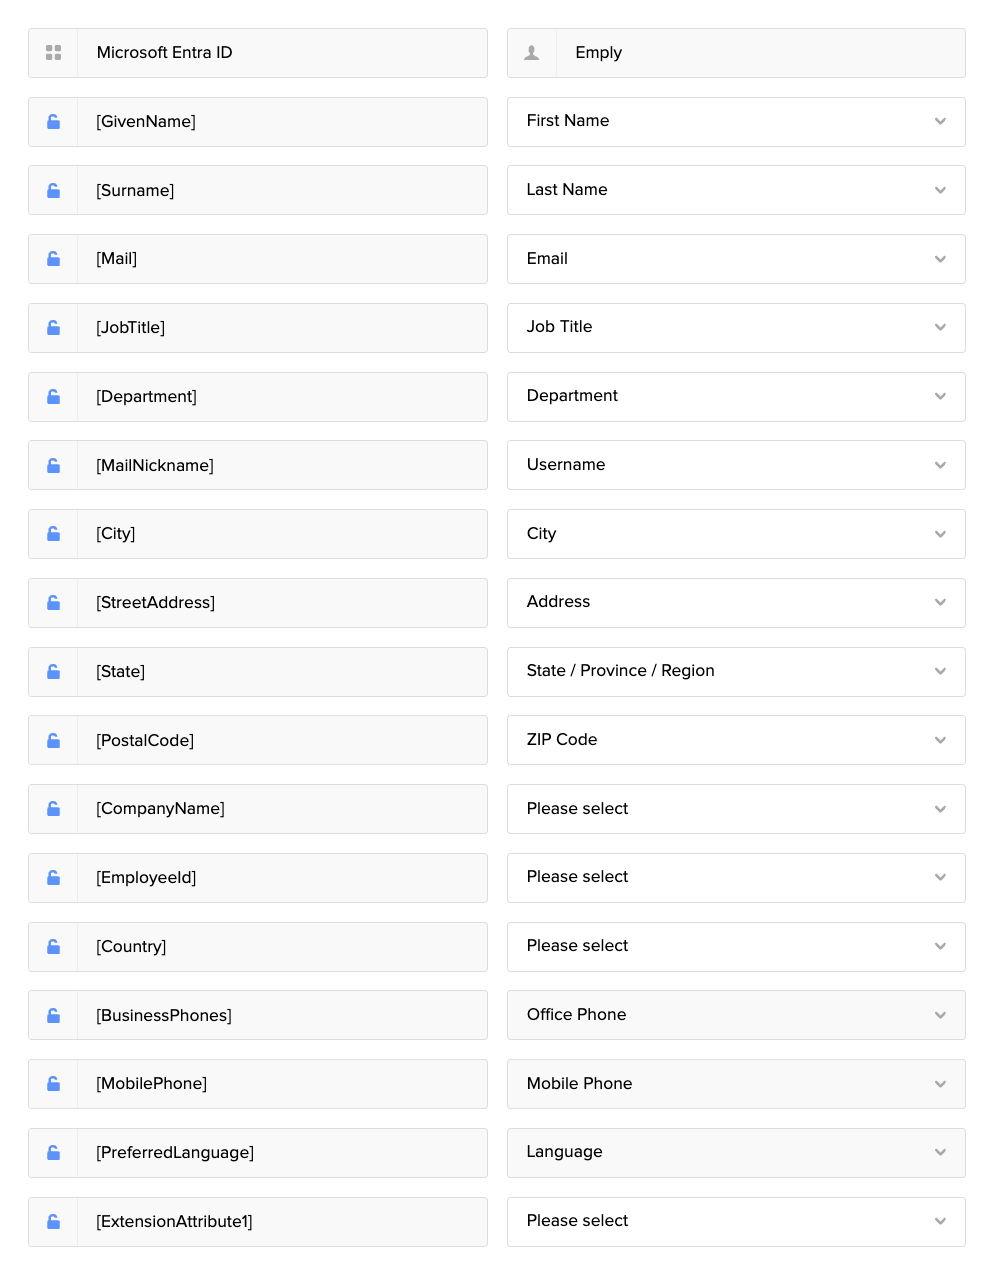Expand the Office Phone dropdown
Screen dimensions: 989x1261
[x=735, y=1015]
